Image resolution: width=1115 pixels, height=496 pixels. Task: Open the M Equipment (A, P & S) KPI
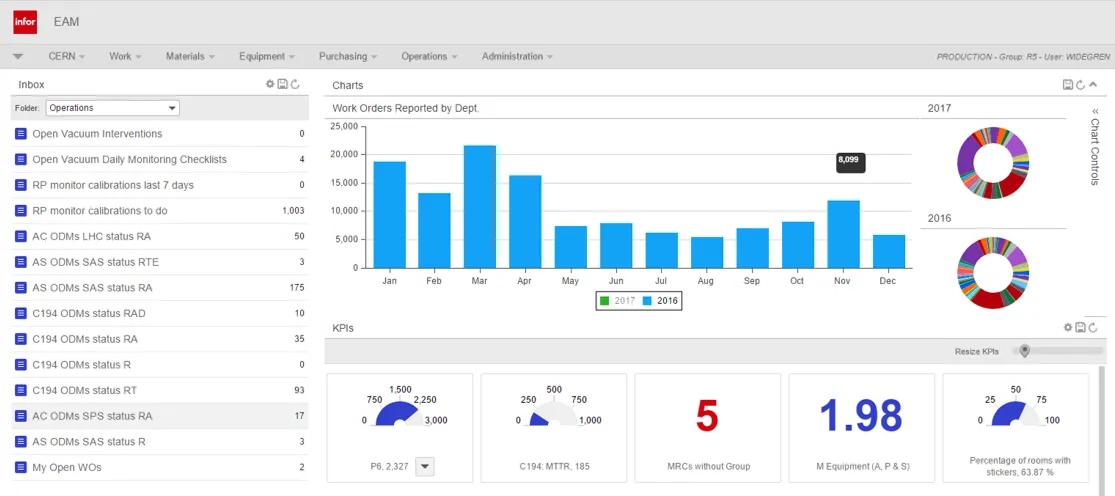pos(861,428)
